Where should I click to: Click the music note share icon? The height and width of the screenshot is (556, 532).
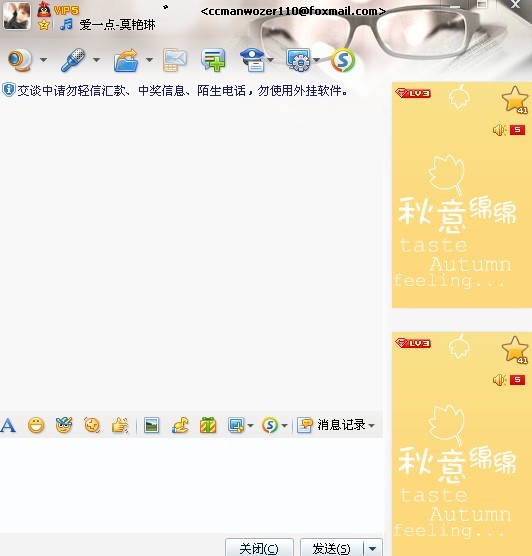[180, 425]
